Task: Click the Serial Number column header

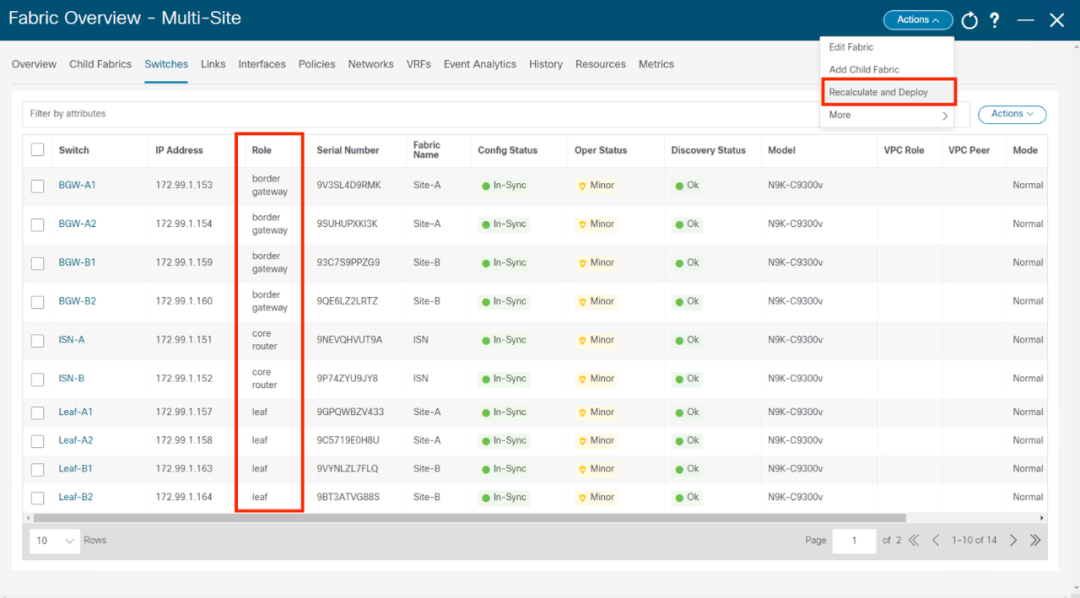Action: point(348,150)
